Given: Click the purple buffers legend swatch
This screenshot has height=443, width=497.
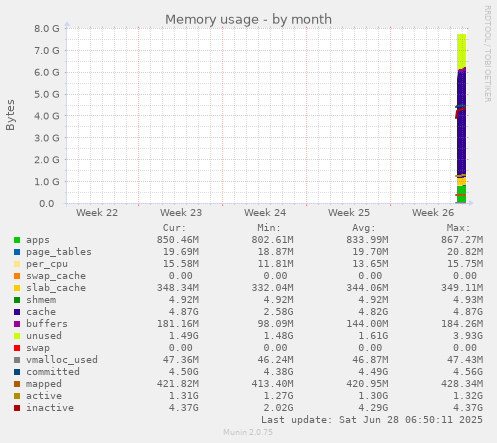Looking at the screenshot, I should pos(17,324).
